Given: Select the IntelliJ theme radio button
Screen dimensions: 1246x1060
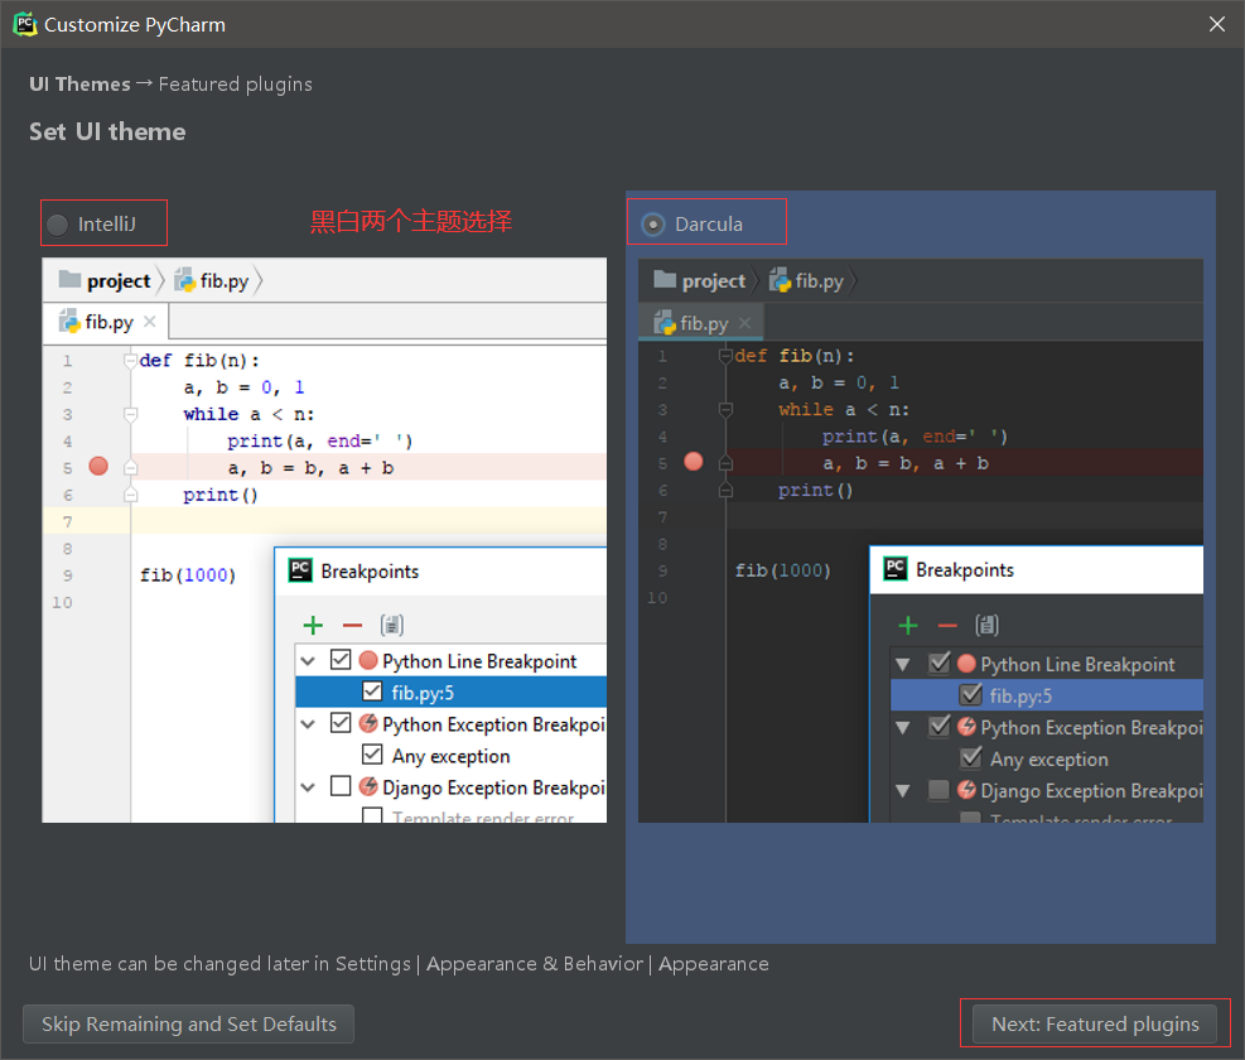Looking at the screenshot, I should pos(58,224).
